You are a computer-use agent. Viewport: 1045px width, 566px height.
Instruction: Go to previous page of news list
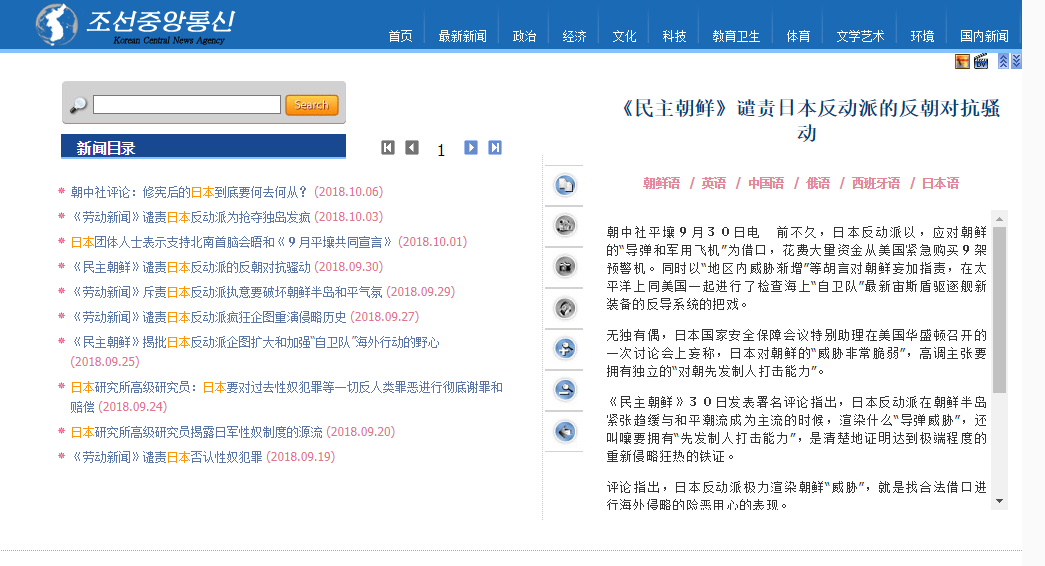coord(413,147)
